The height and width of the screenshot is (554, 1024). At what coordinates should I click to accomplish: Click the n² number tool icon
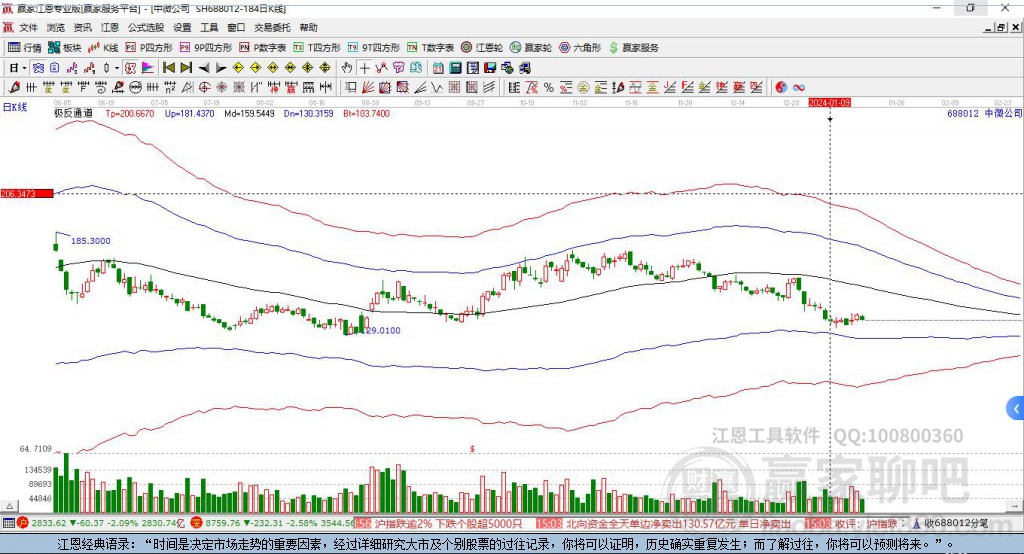click(170, 87)
